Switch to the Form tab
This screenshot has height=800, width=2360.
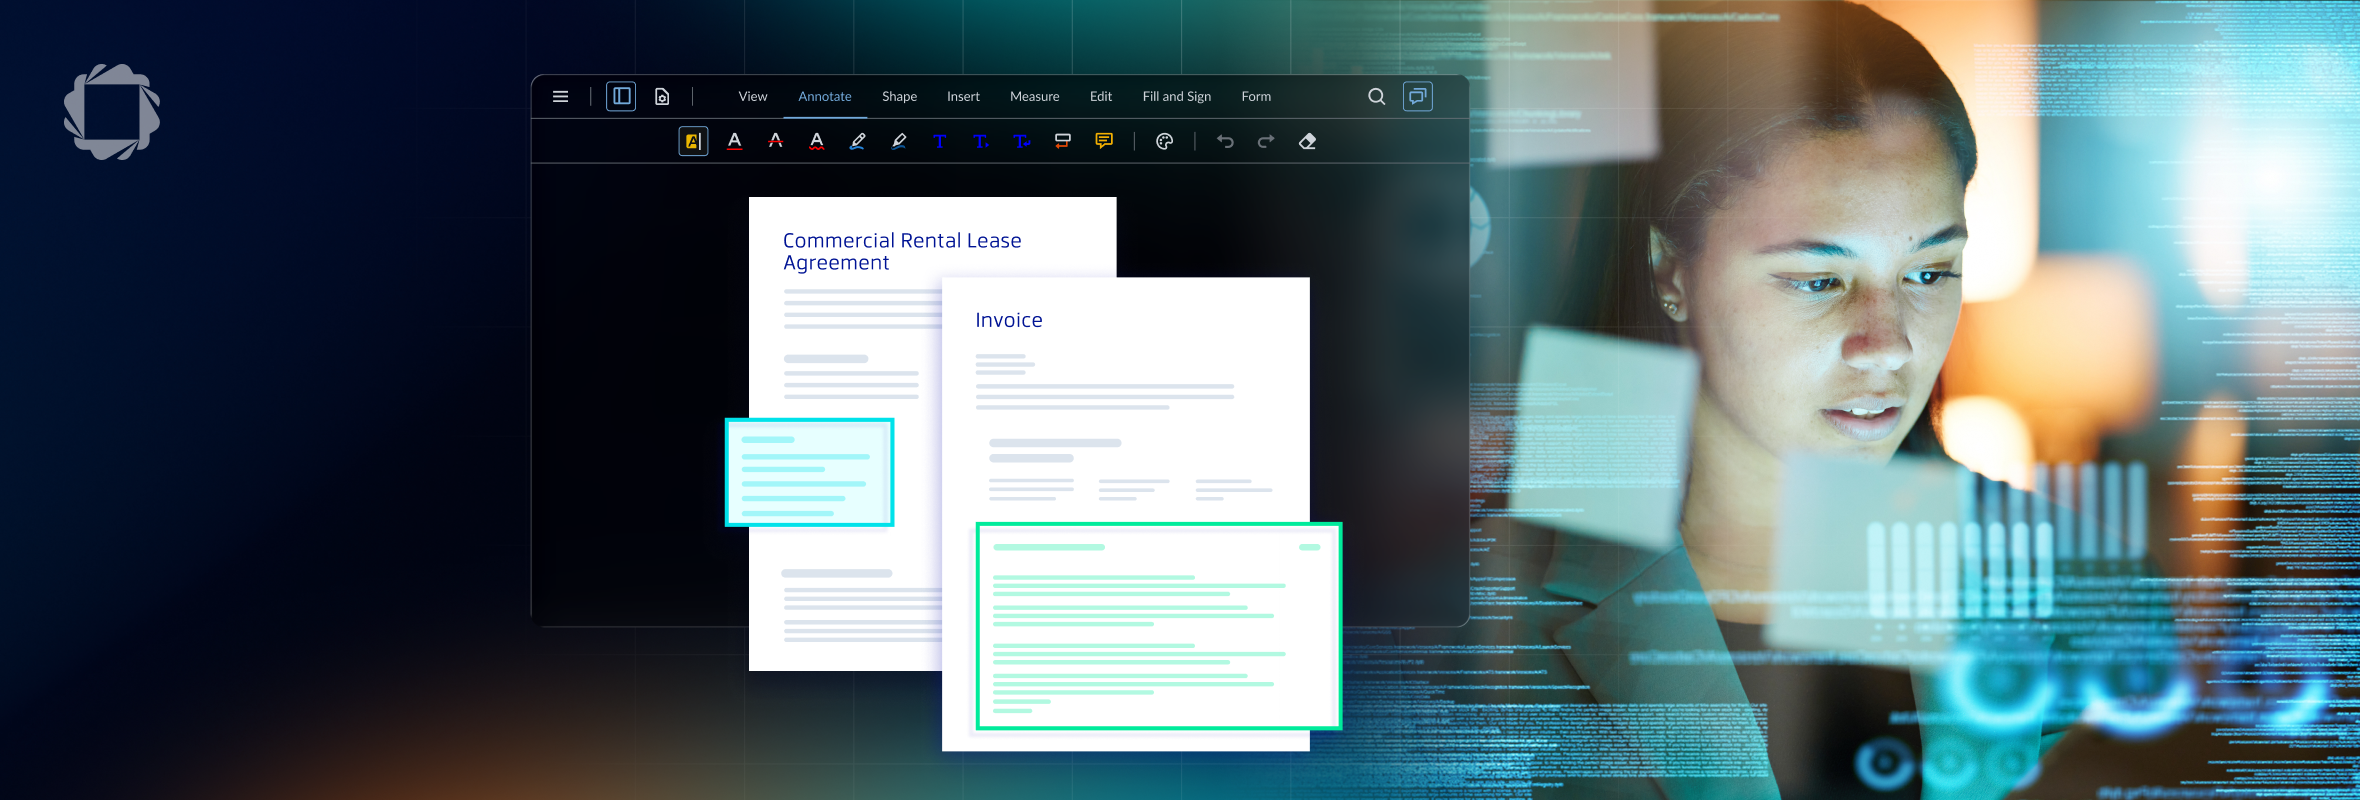1256,97
